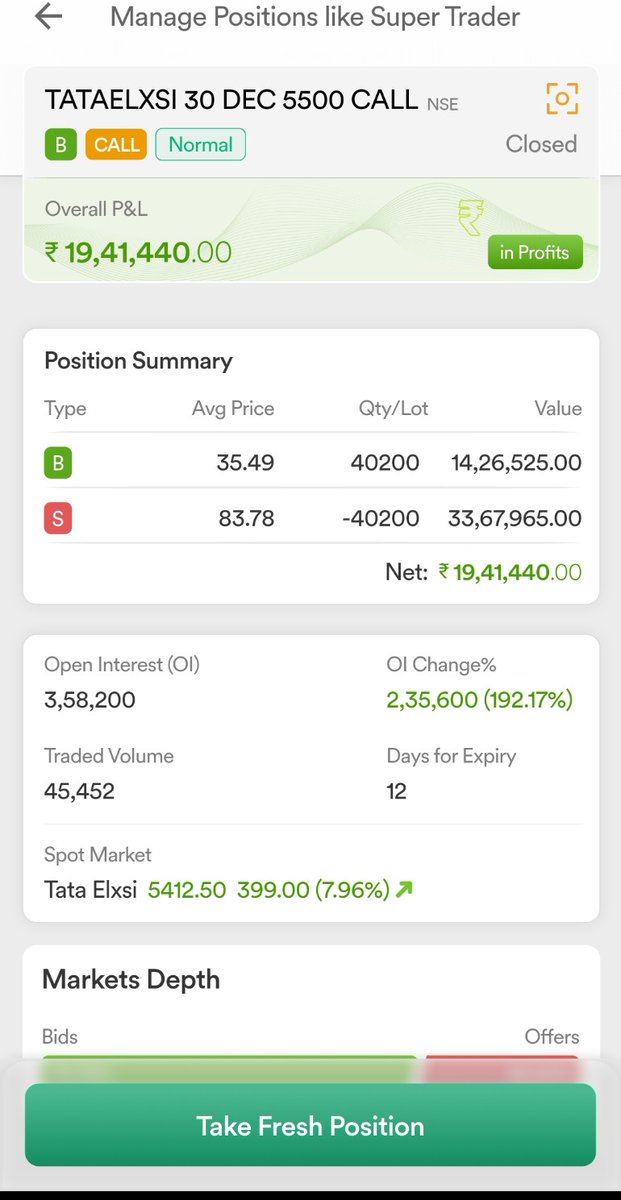The width and height of the screenshot is (621, 1200).
Task: Tap the Spot Market label
Action: click(x=98, y=855)
